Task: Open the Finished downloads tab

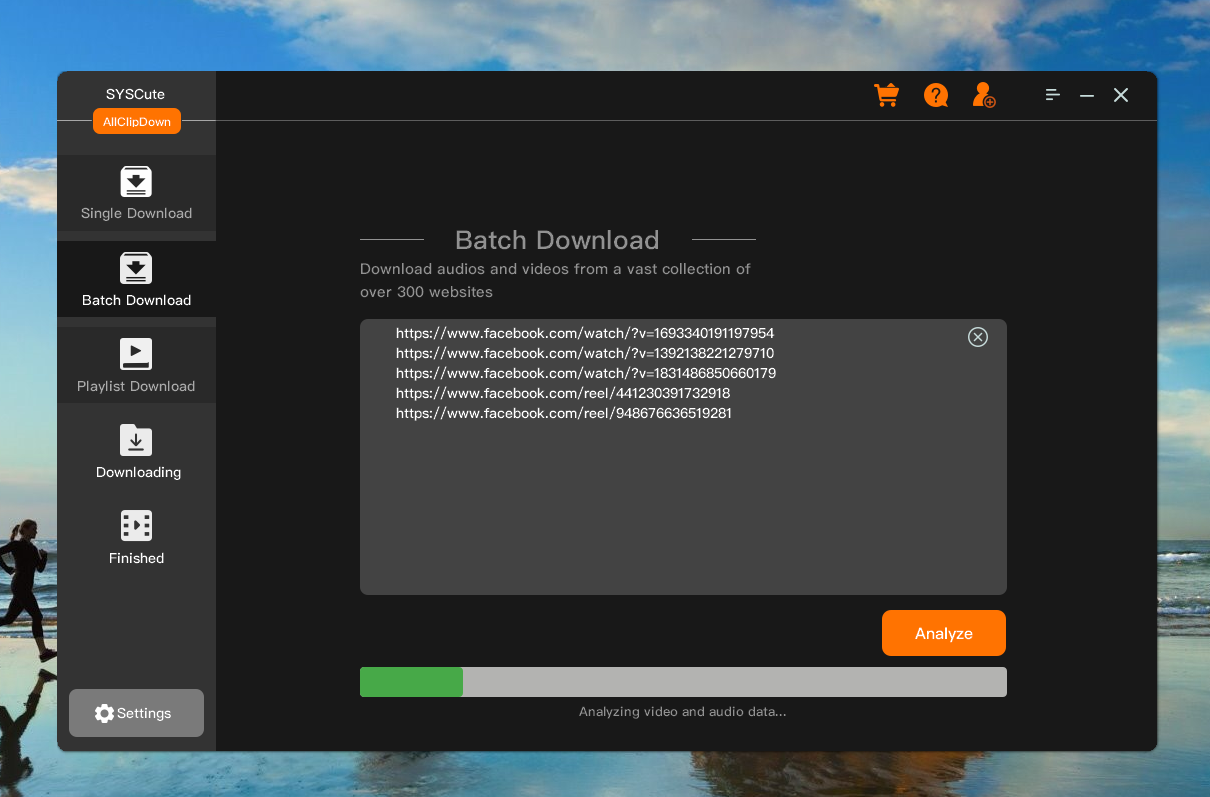Action: coord(136,537)
